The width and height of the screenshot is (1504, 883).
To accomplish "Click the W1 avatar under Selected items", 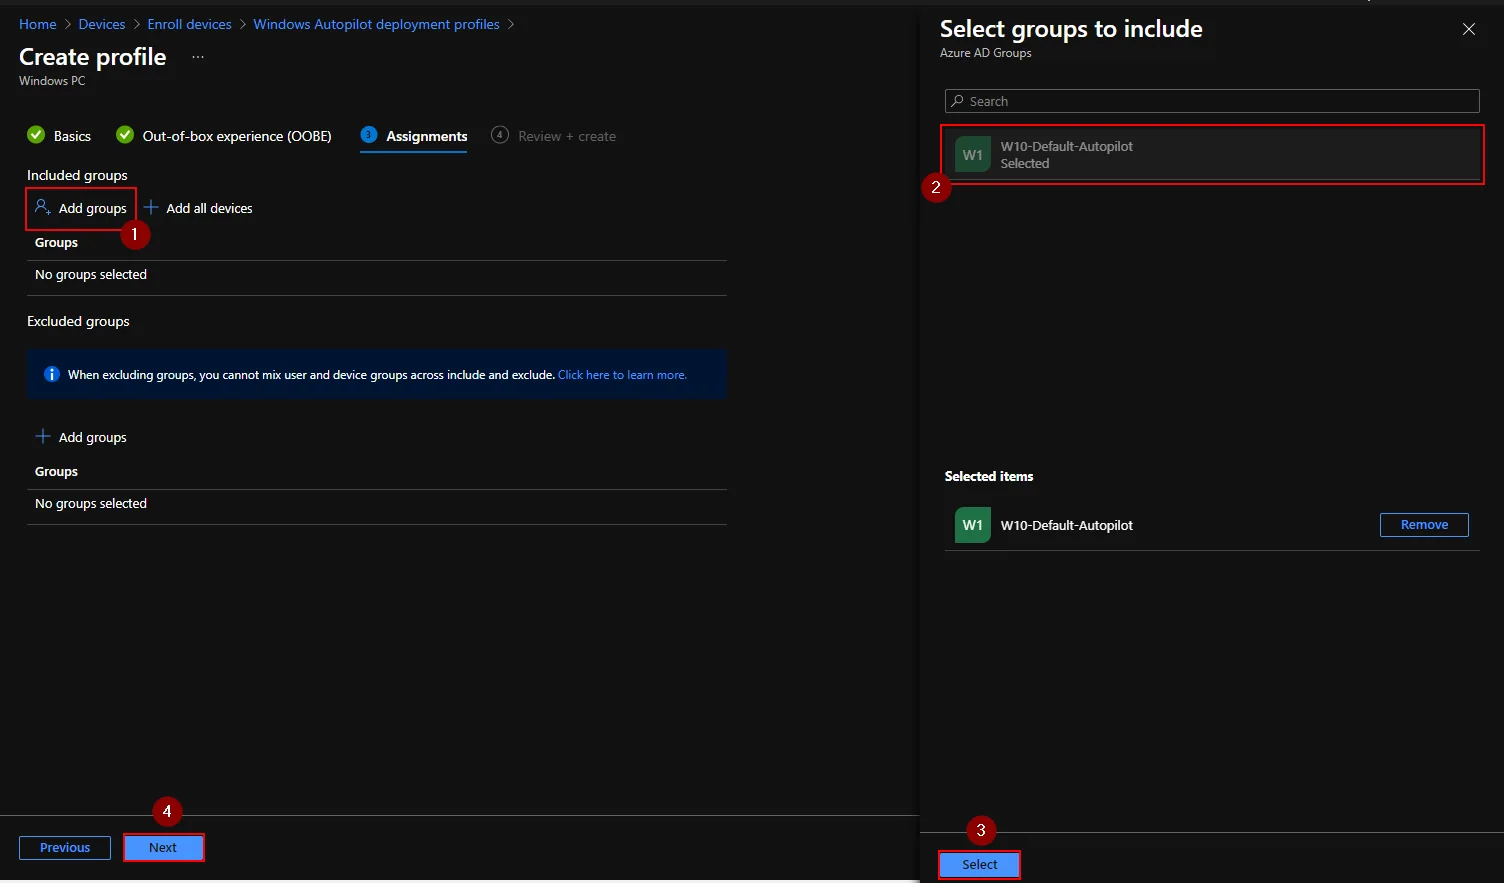I will tap(973, 525).
